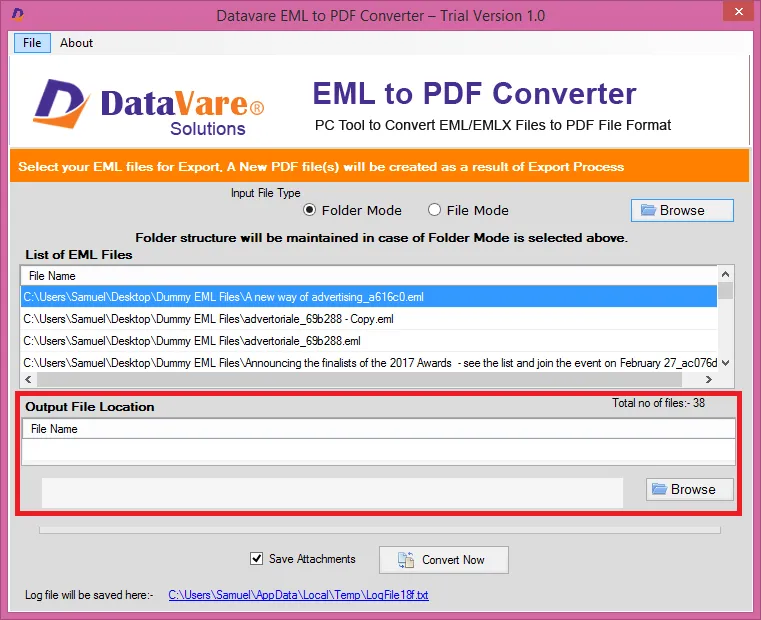This screenshot has height=620, width=761.
Task: Click the DataVare Solutions logo
Action: [x=149, y=107]
